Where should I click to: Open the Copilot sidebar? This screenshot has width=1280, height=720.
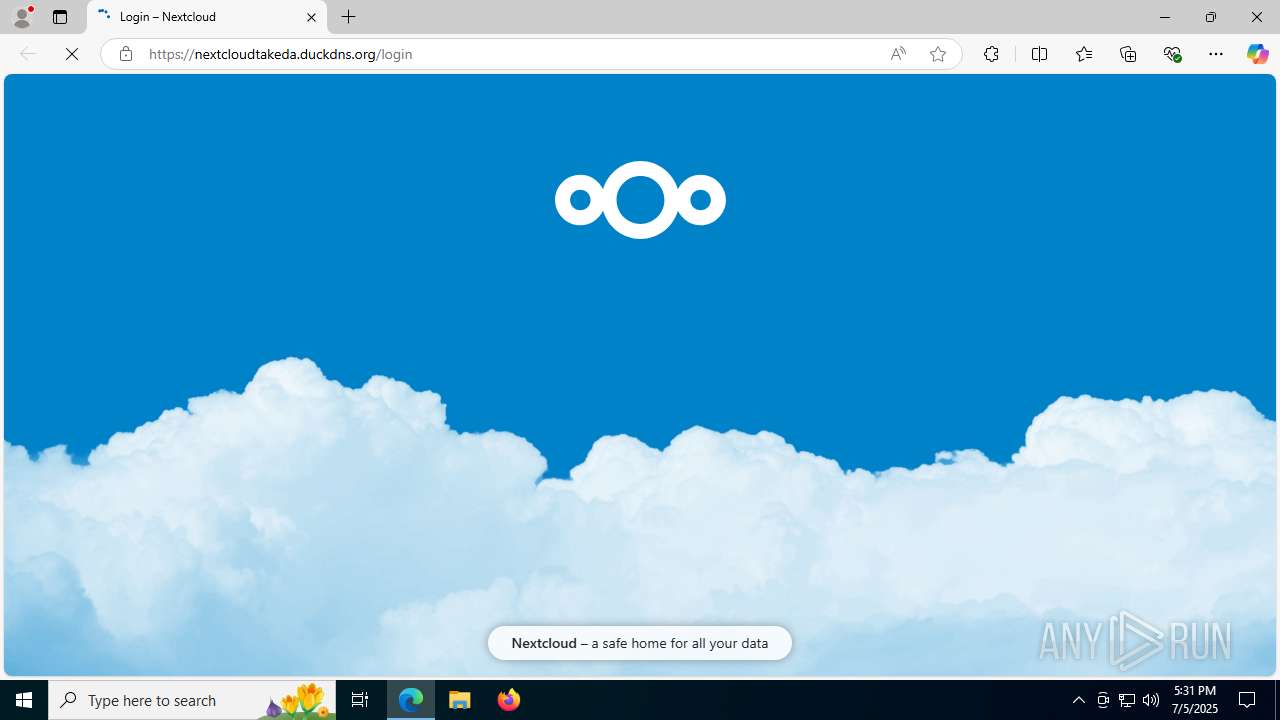coord(1257,54)
